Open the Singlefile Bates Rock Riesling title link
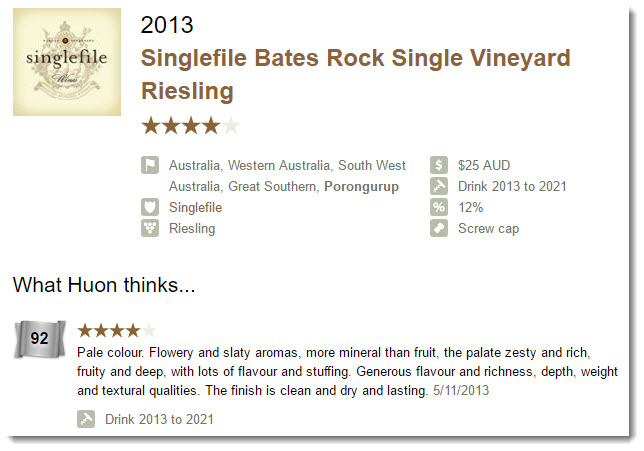This screenshot has height=451, width=644. coord(356,74)
